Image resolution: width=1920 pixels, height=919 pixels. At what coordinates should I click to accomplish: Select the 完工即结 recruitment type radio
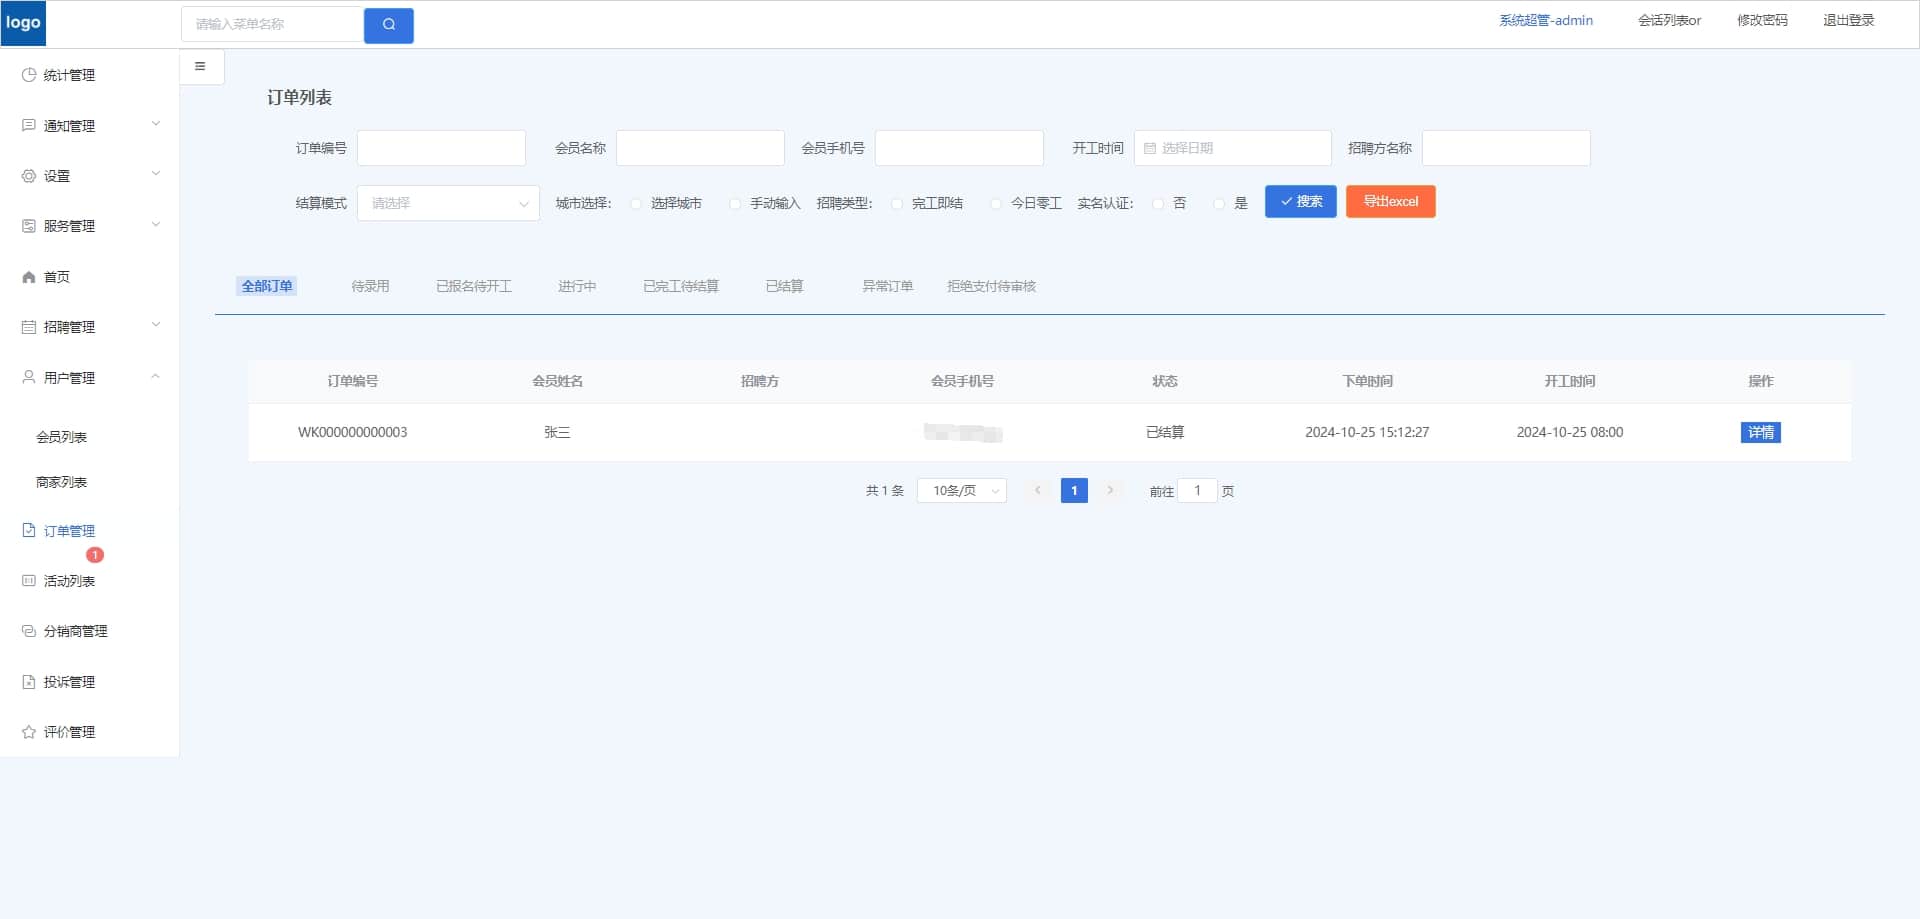897,204
